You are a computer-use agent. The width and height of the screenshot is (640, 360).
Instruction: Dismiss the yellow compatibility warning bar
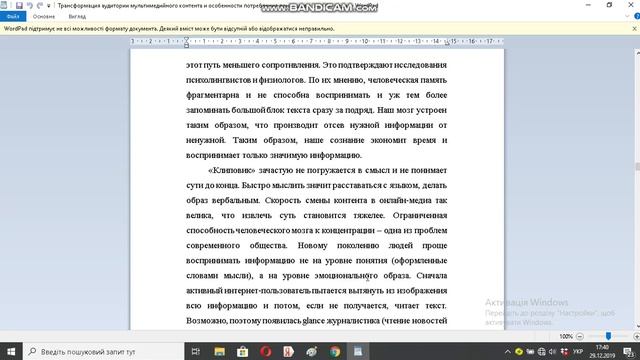click(x=634, y=29)
